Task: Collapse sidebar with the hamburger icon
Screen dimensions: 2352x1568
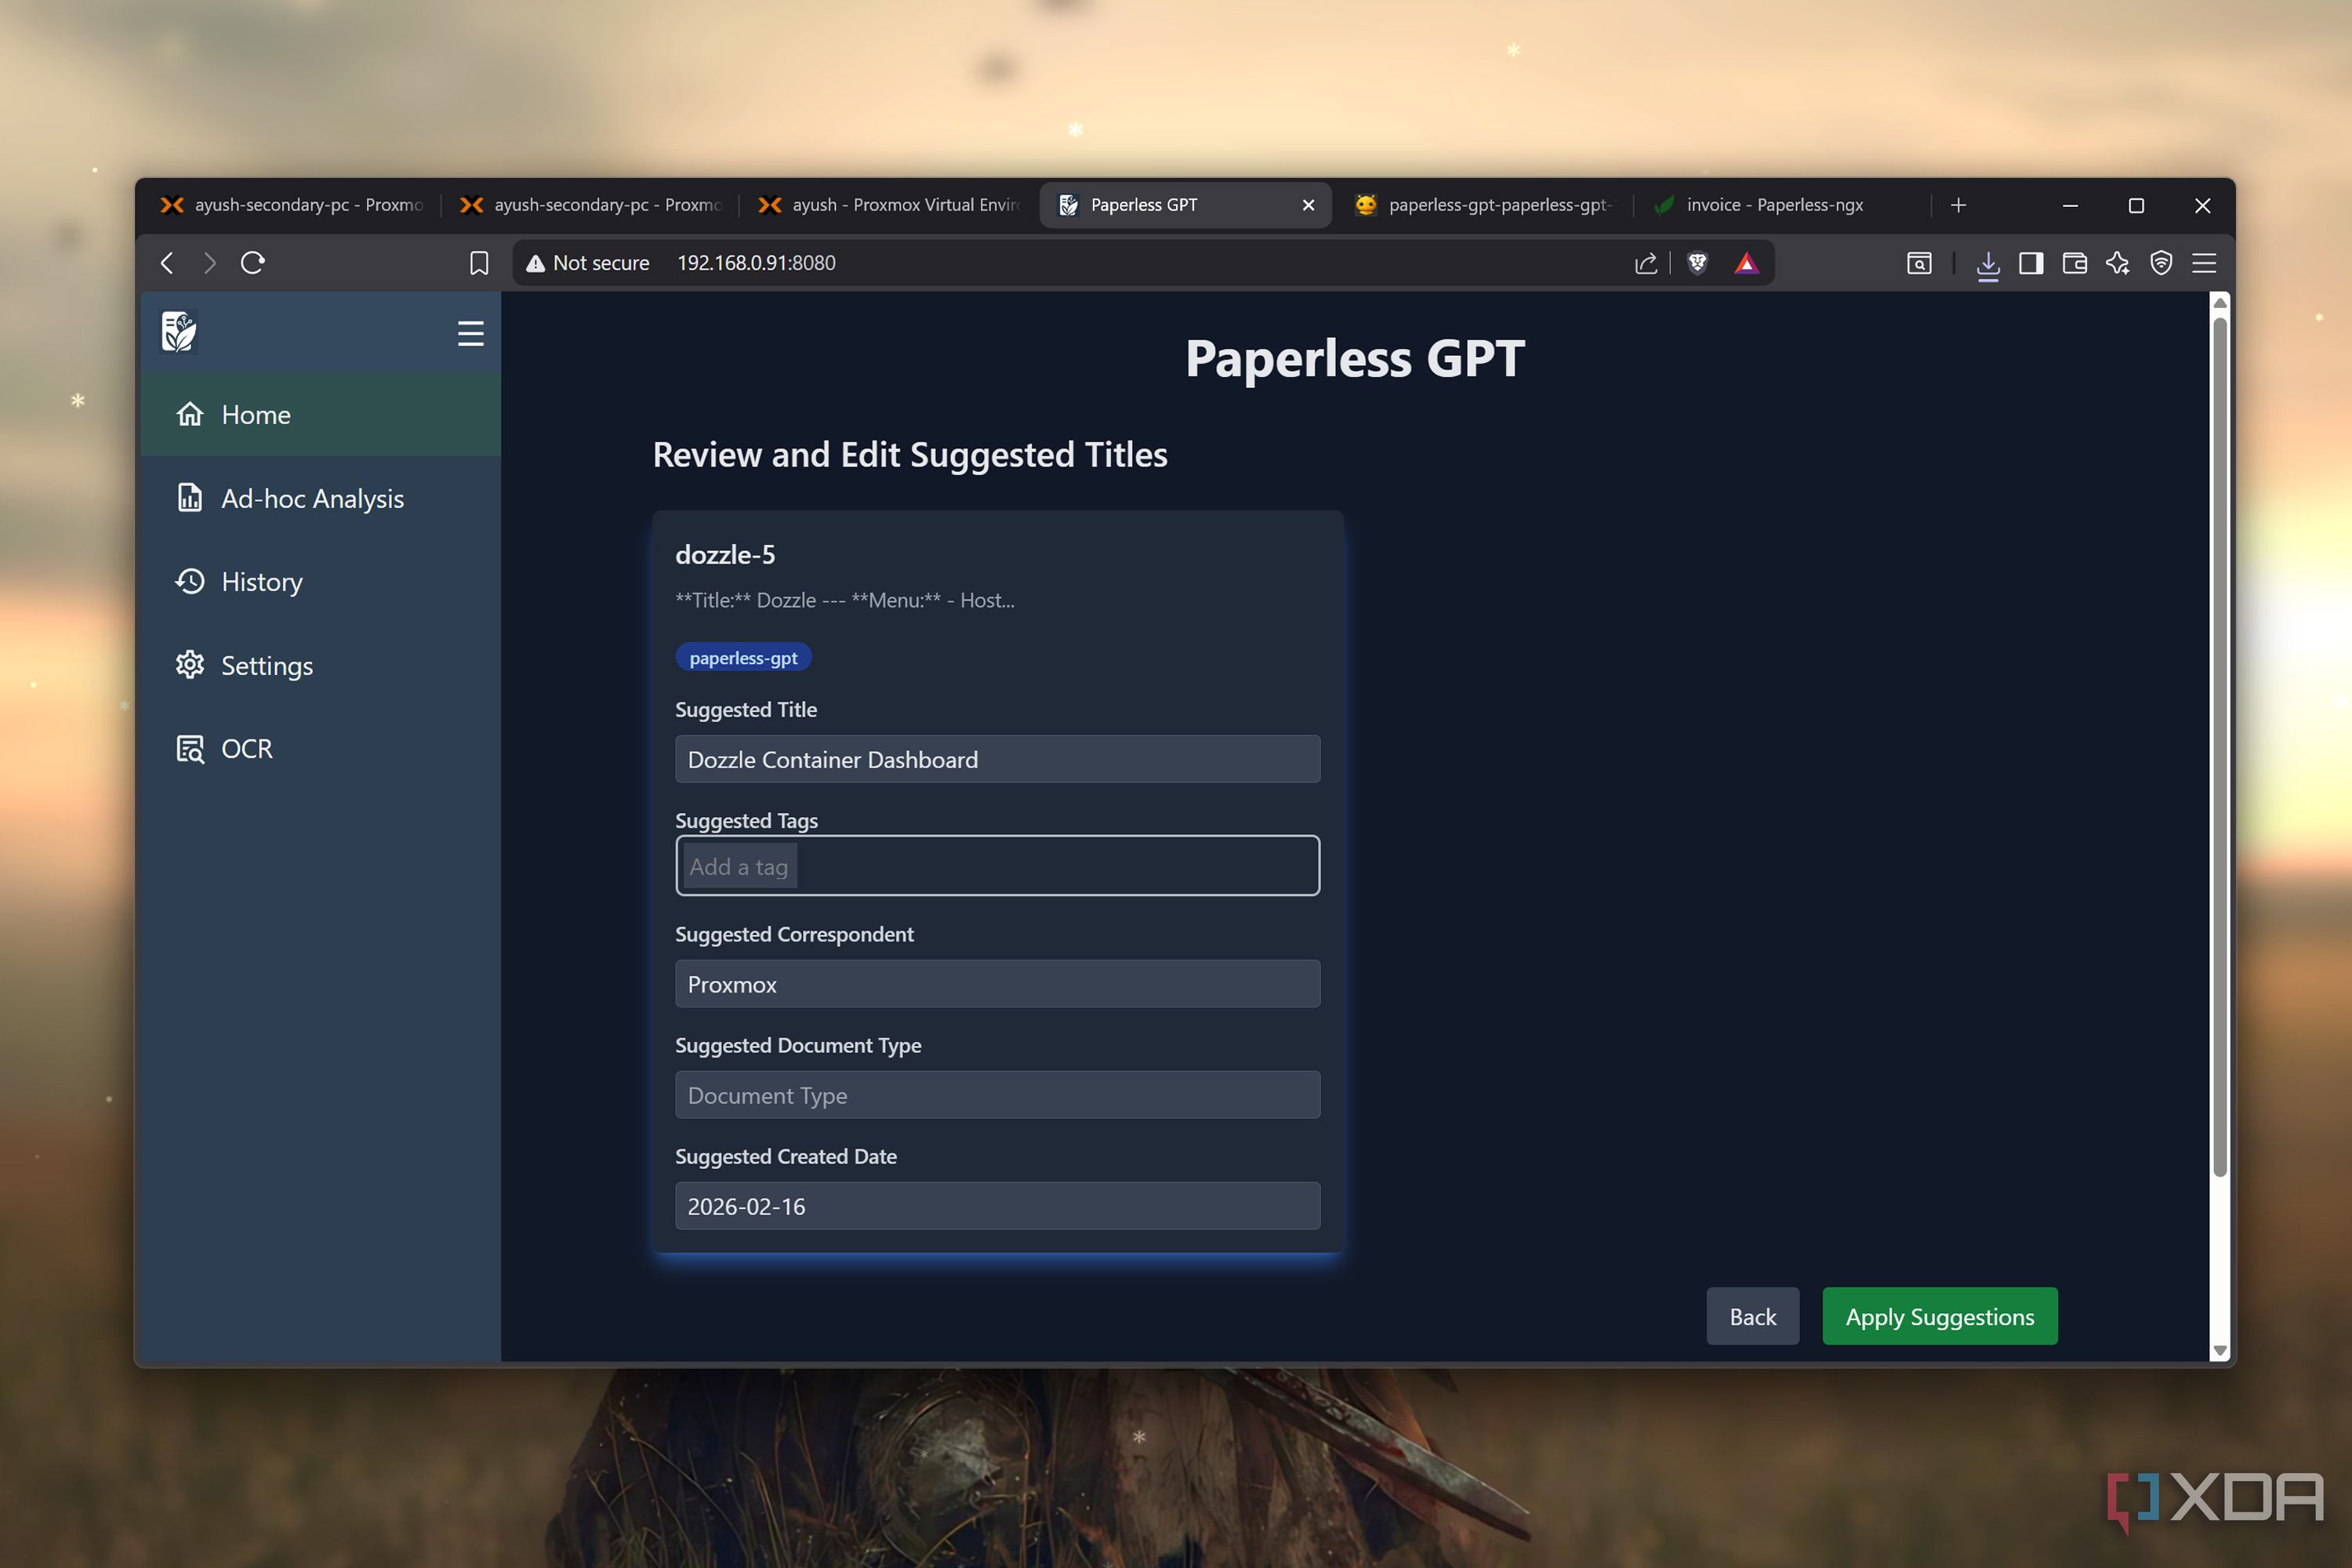Action: point(470,333)
